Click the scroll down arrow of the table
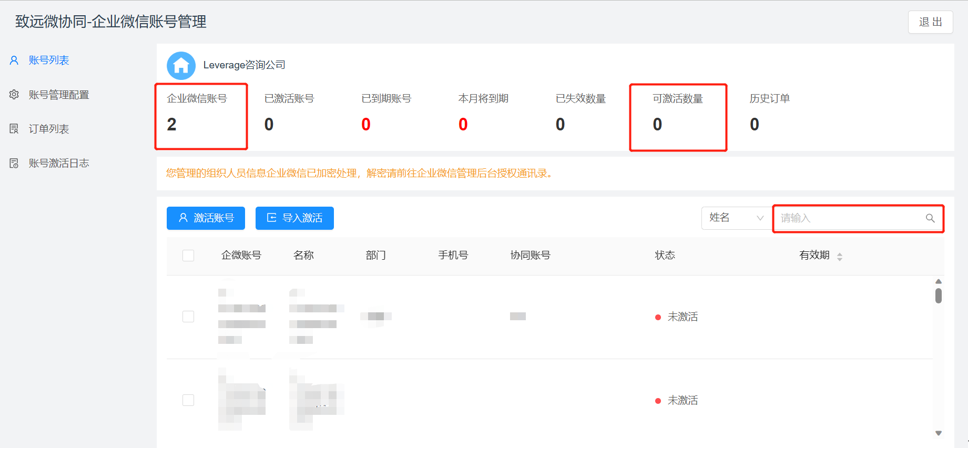The width and height of the screenshot is (969, 455). point(938,433)
